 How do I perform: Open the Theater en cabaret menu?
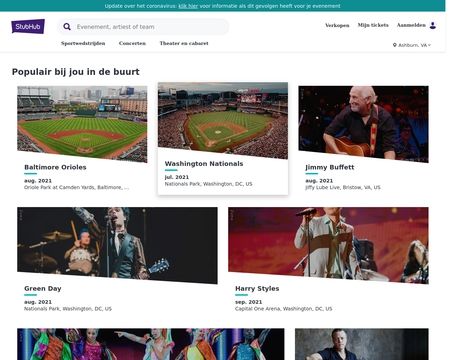point(184,43)
